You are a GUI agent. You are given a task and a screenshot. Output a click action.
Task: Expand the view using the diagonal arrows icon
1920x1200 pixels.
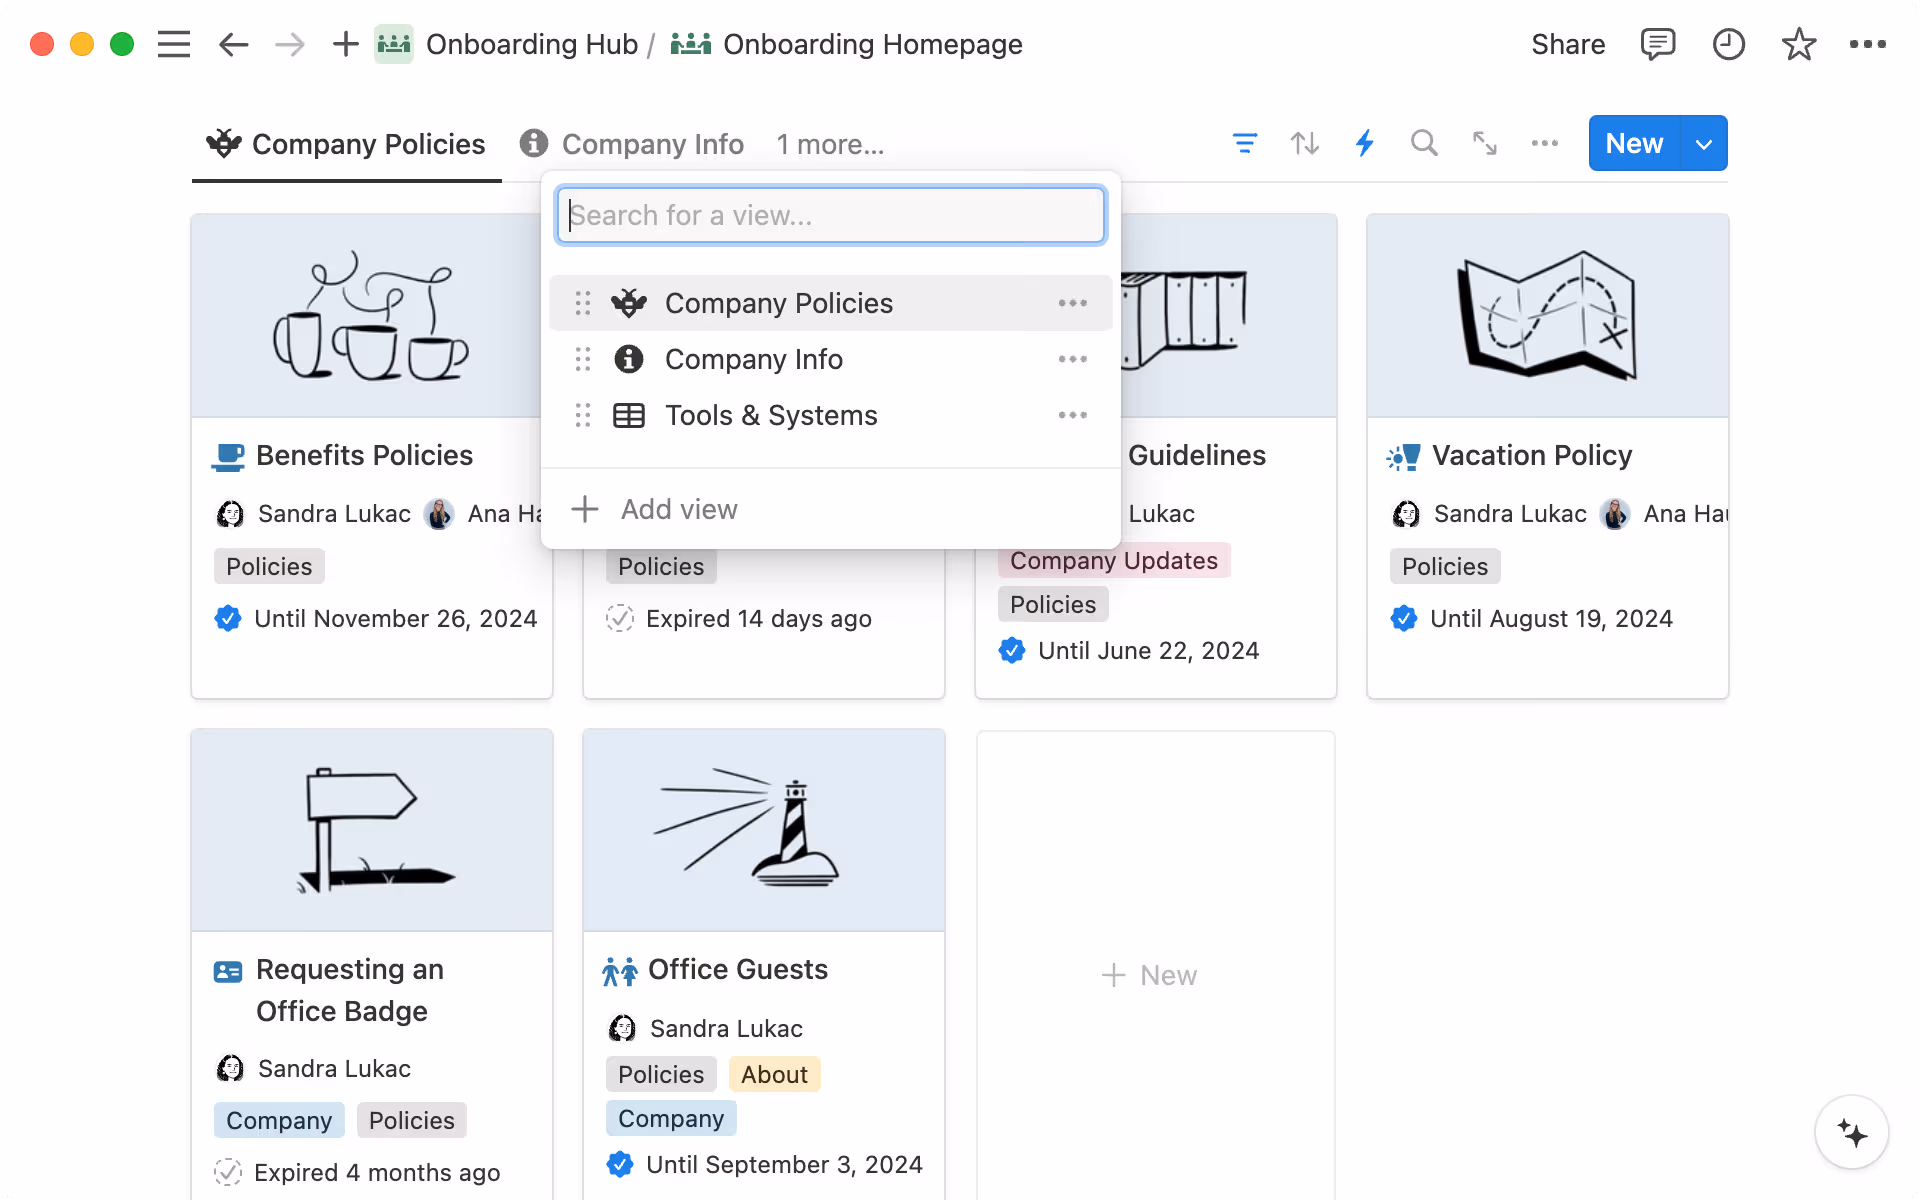coord(1484,143)
